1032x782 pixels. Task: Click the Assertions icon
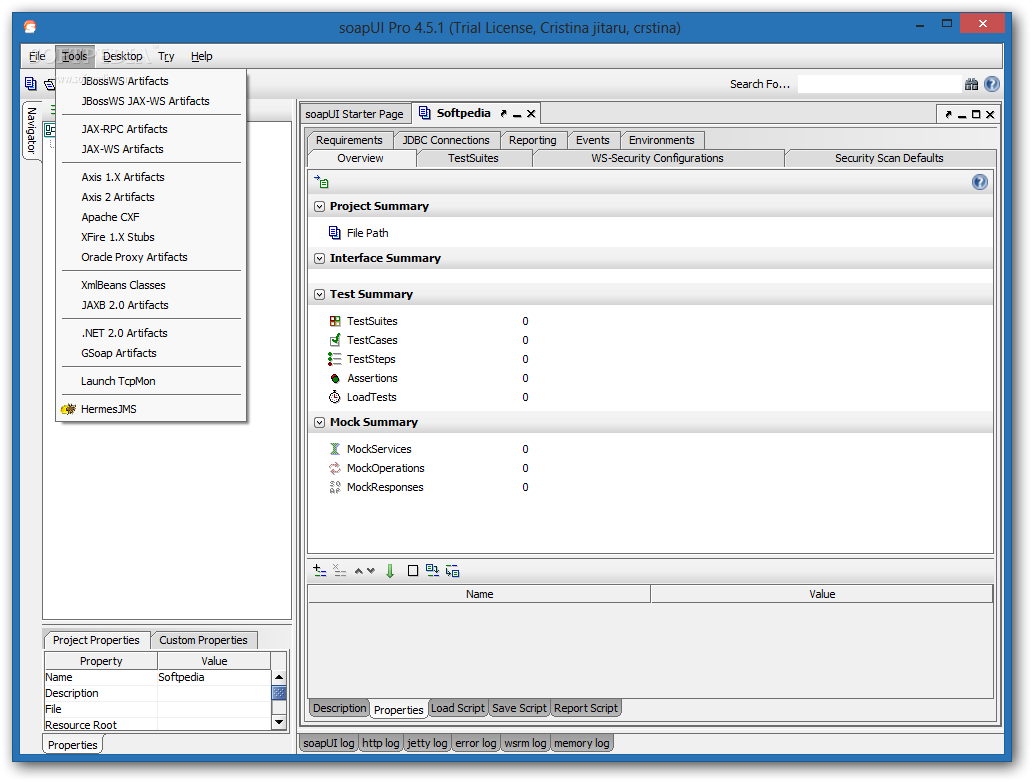(335, 378)
